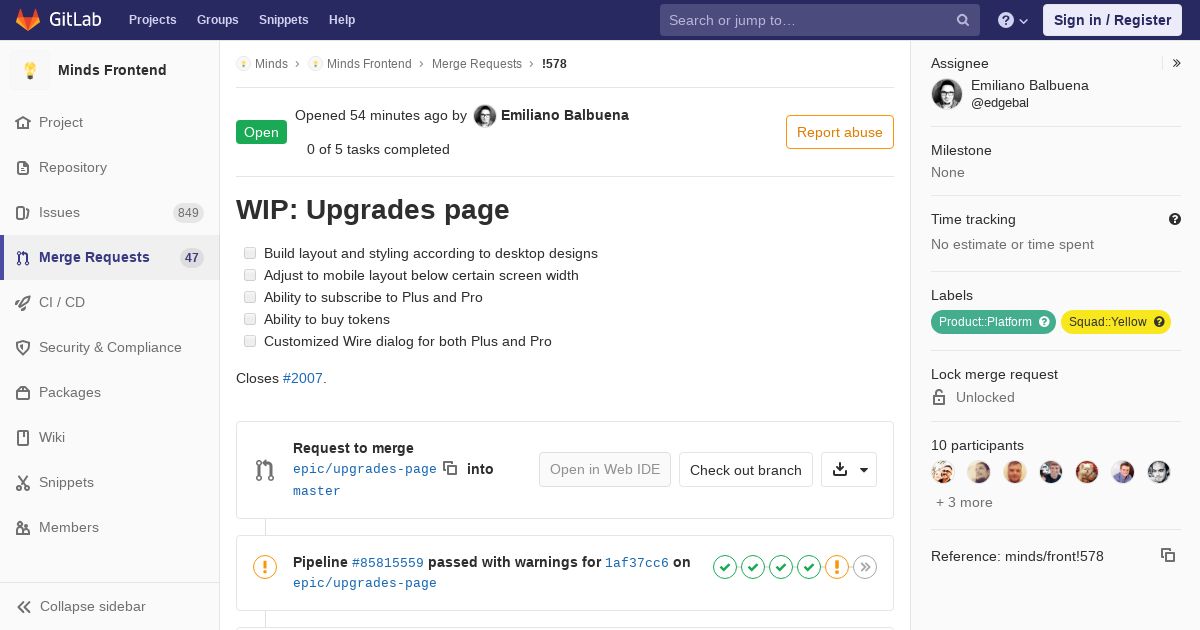Open pipeline #85815559 link

pyautogui.click(x=388, y=563)
